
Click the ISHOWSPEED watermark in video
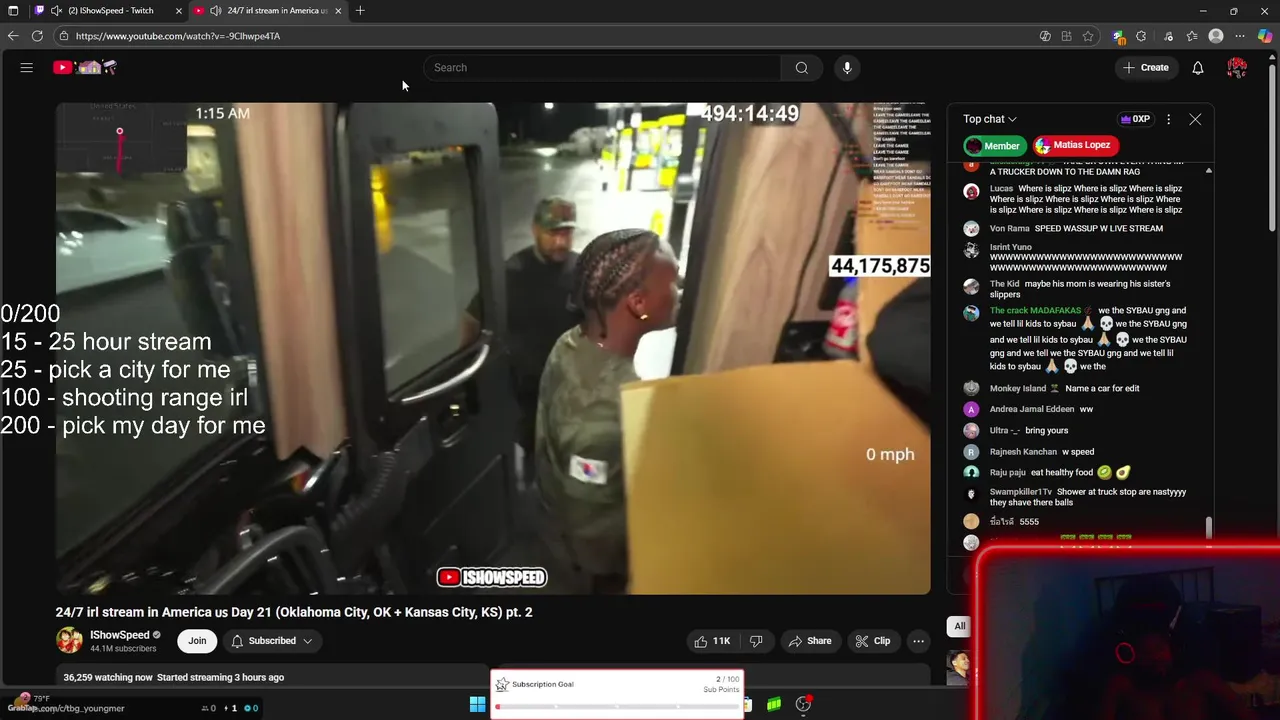[492, 577]
